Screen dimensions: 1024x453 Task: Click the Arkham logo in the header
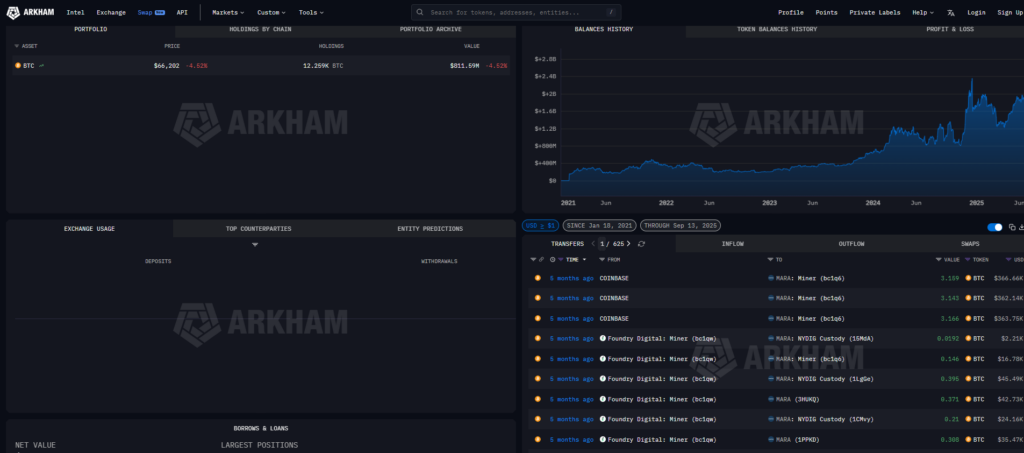click(x=32, y=12)
